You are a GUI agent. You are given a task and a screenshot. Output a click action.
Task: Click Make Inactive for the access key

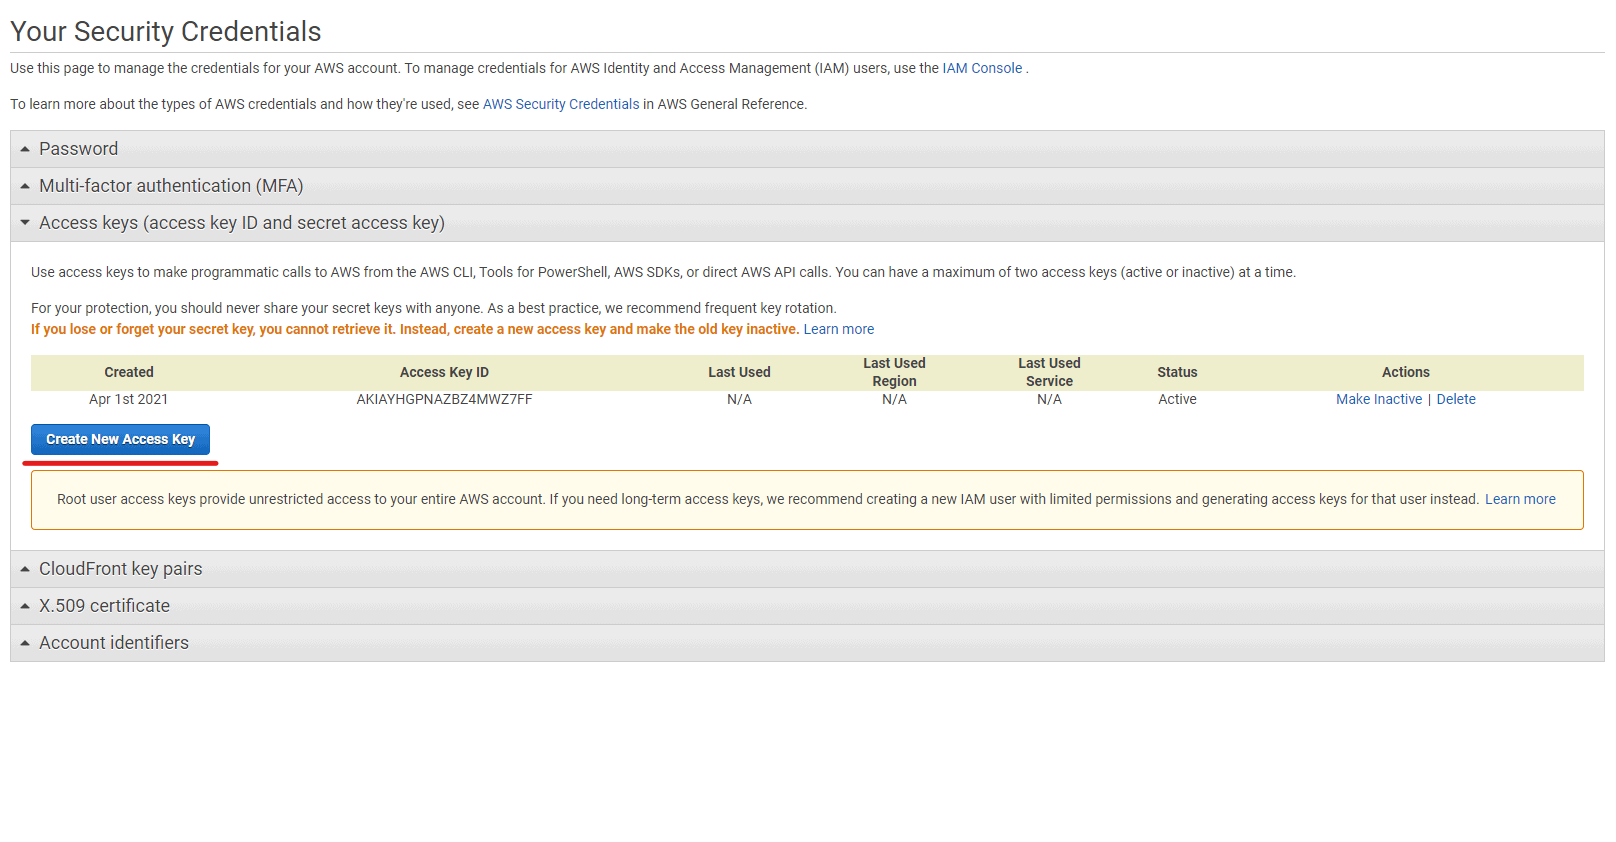1379,399
